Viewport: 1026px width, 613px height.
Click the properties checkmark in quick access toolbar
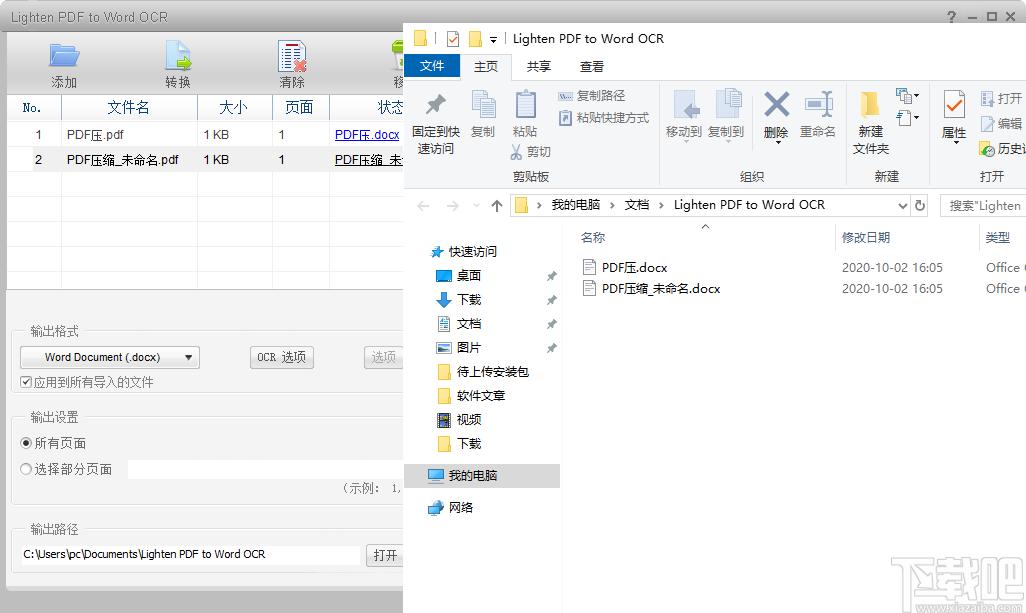(x=453, y=39)
